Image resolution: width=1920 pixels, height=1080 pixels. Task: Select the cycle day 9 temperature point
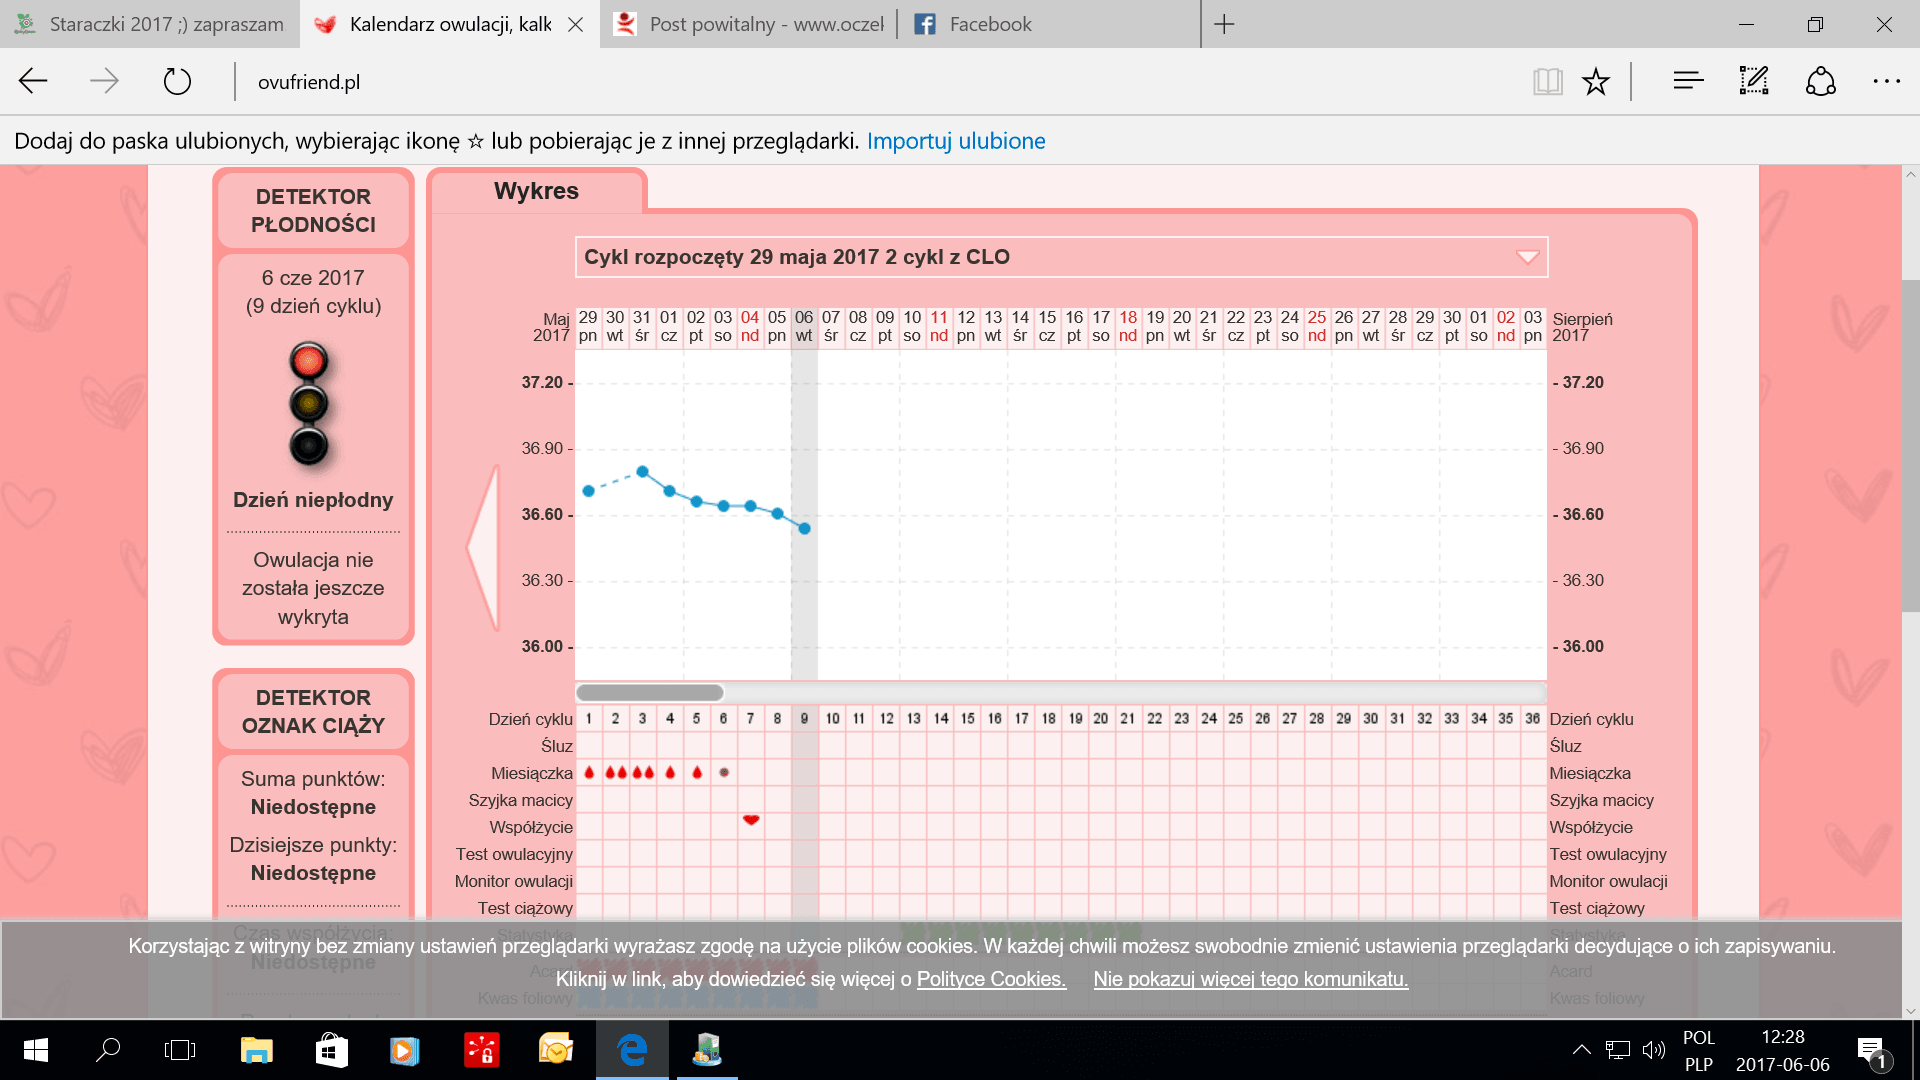point(804,528)
